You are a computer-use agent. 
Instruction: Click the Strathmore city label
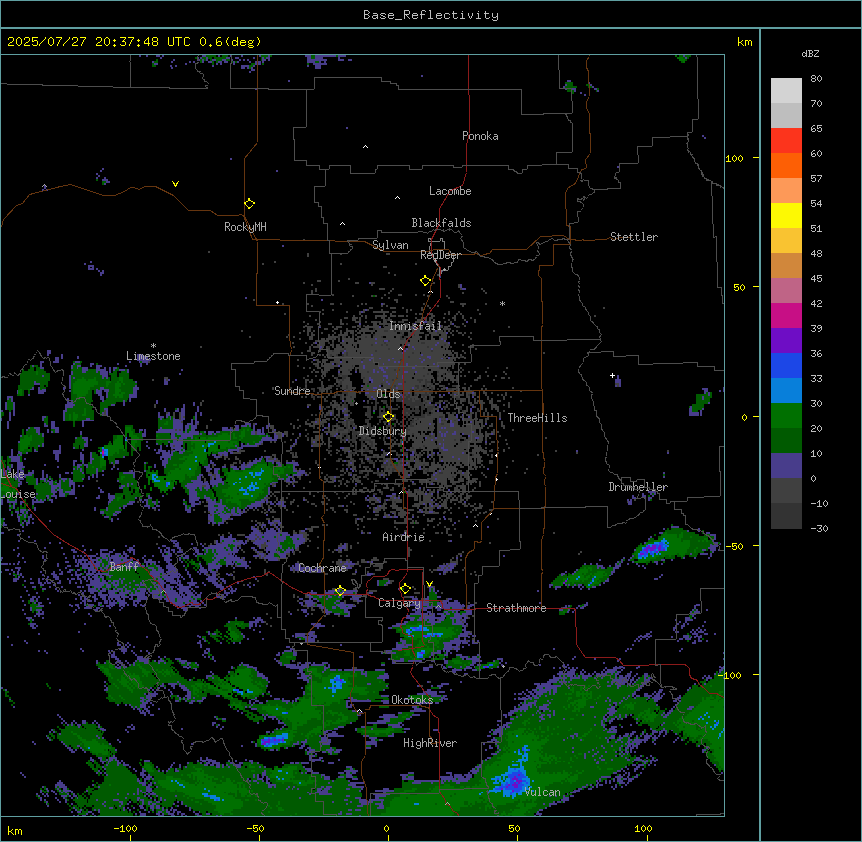pos(516,608)
